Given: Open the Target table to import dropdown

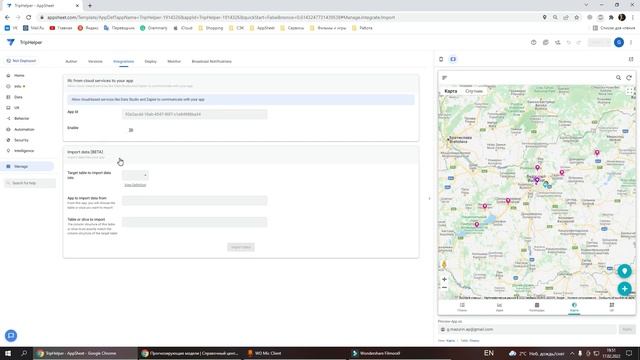Looking at the screenshot, I should [135, 176].
